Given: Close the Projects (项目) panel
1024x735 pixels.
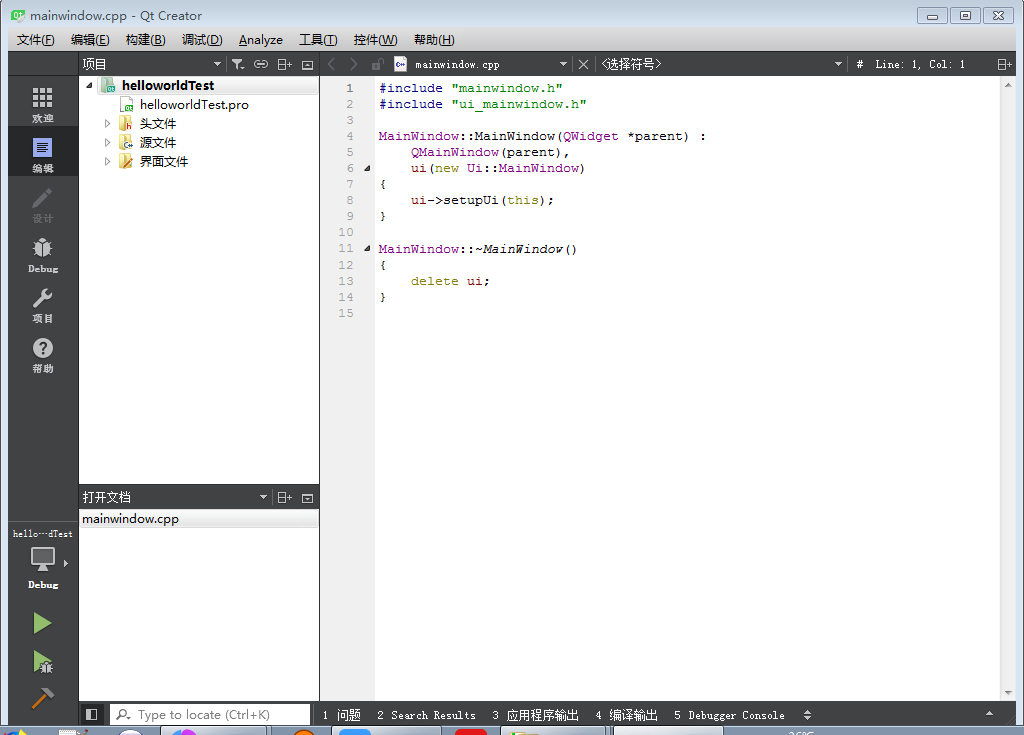Looking at the screenshot, I should point(308,64).
